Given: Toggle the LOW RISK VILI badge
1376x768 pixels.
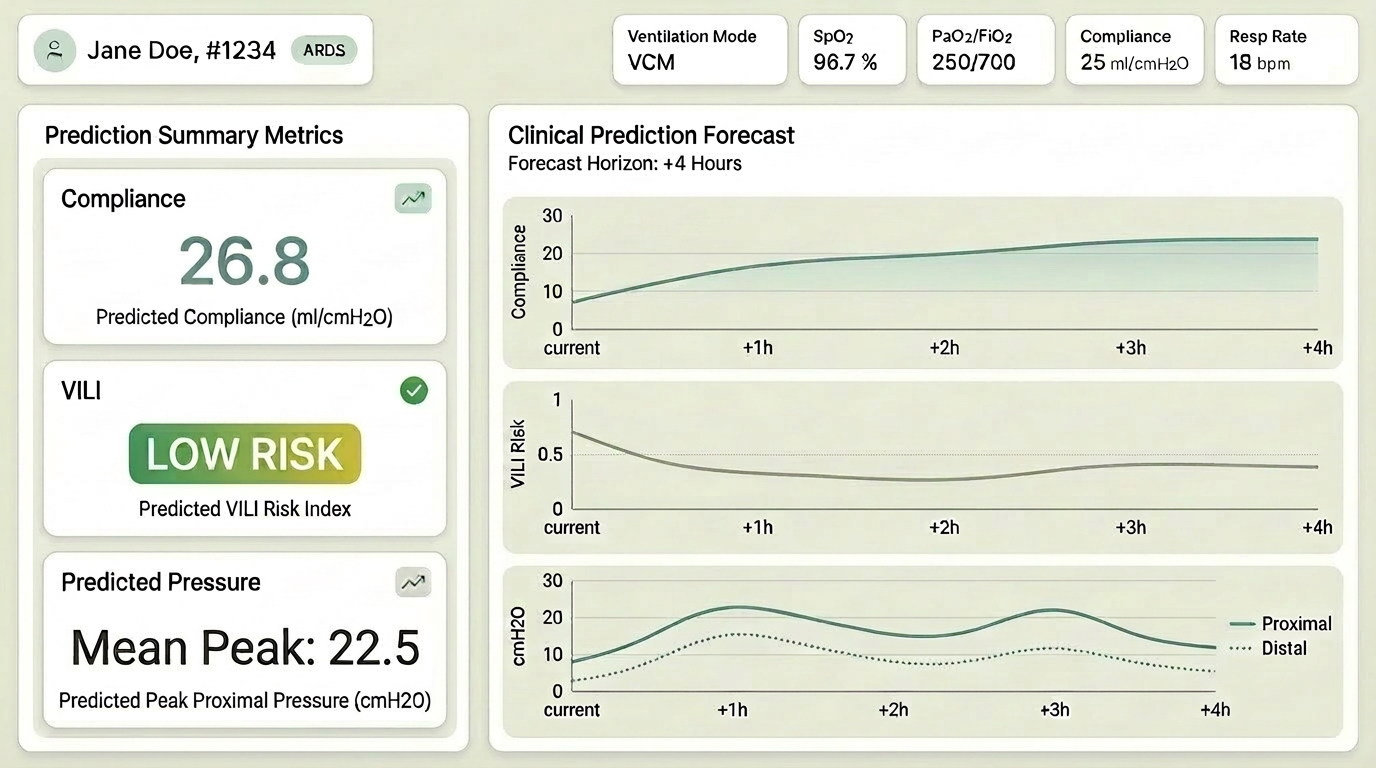Looking at the screenshot, I should pos(244,455).
